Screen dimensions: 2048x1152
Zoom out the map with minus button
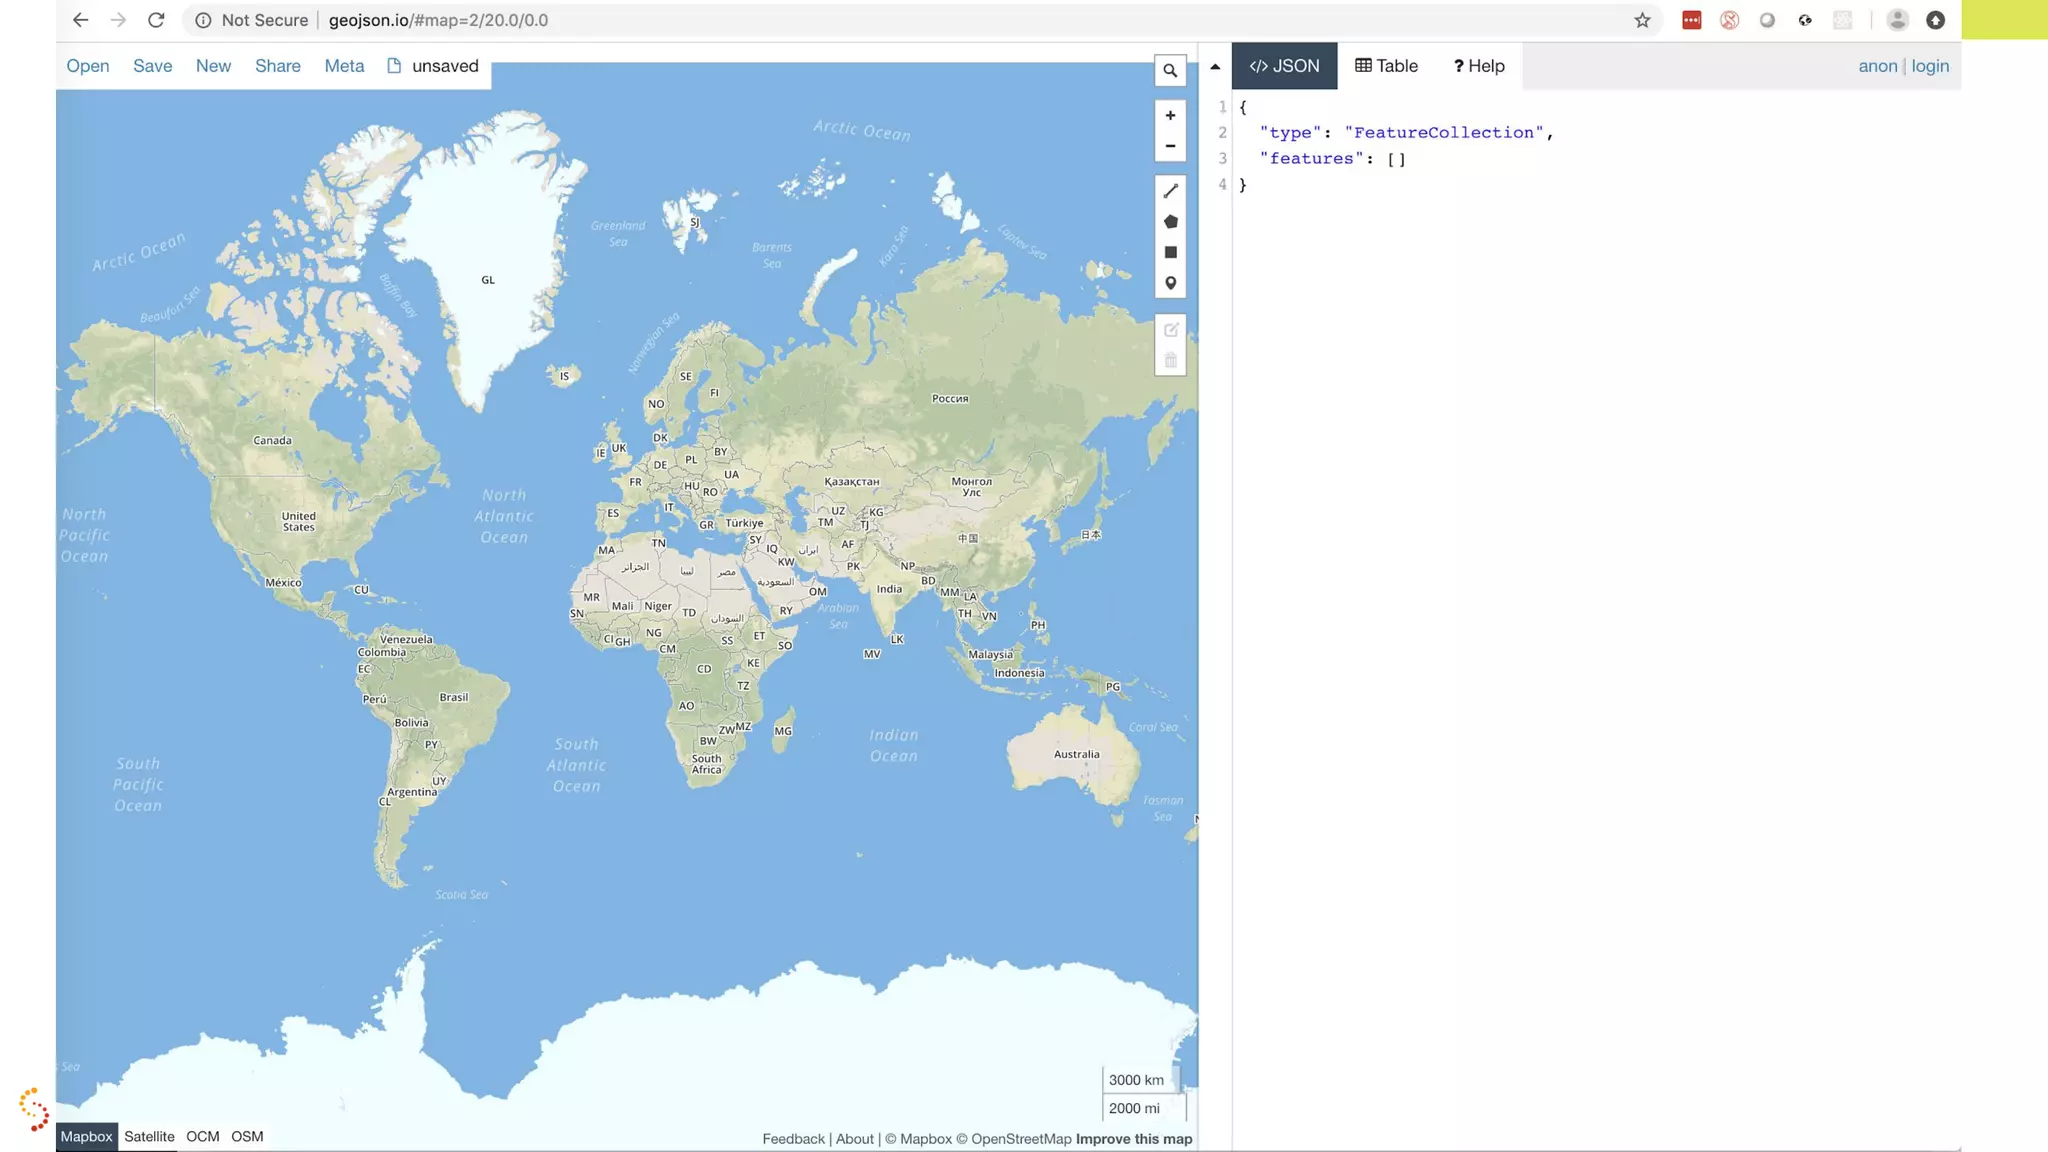[1170, 146]
